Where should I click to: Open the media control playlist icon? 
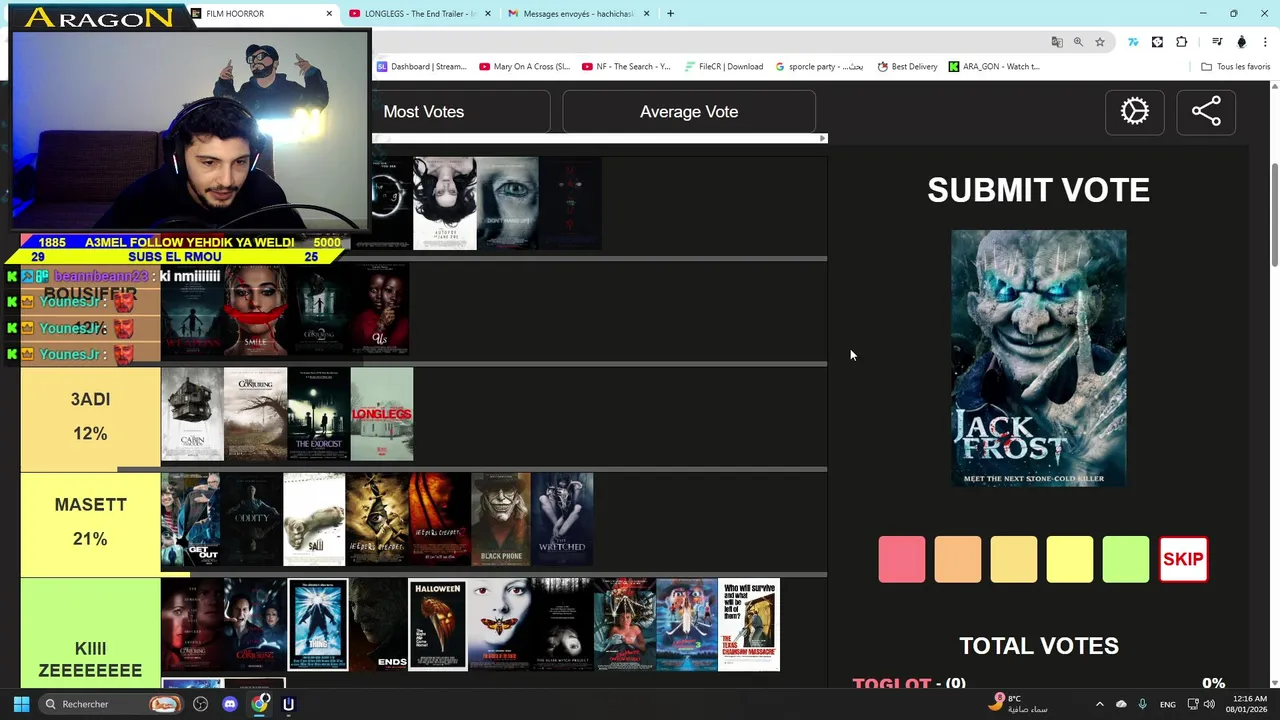pyautogui.click(x=1217, y=42)
